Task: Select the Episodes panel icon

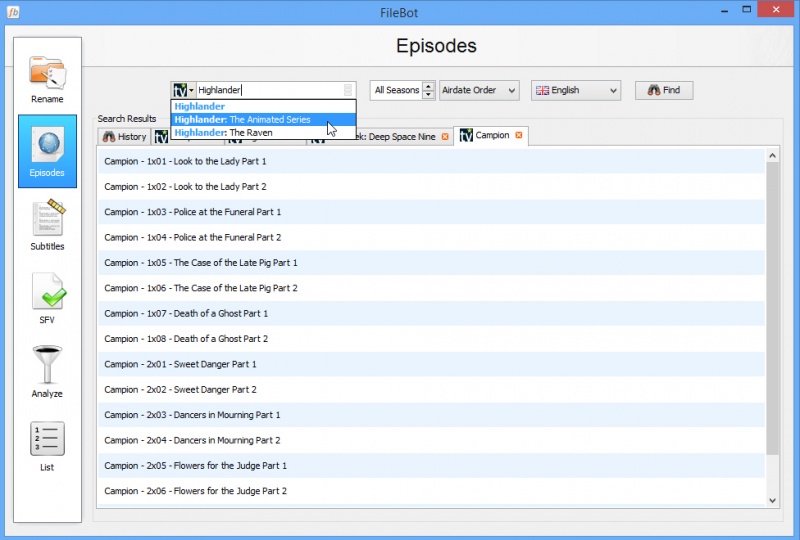Action: (x=47, y=151)
